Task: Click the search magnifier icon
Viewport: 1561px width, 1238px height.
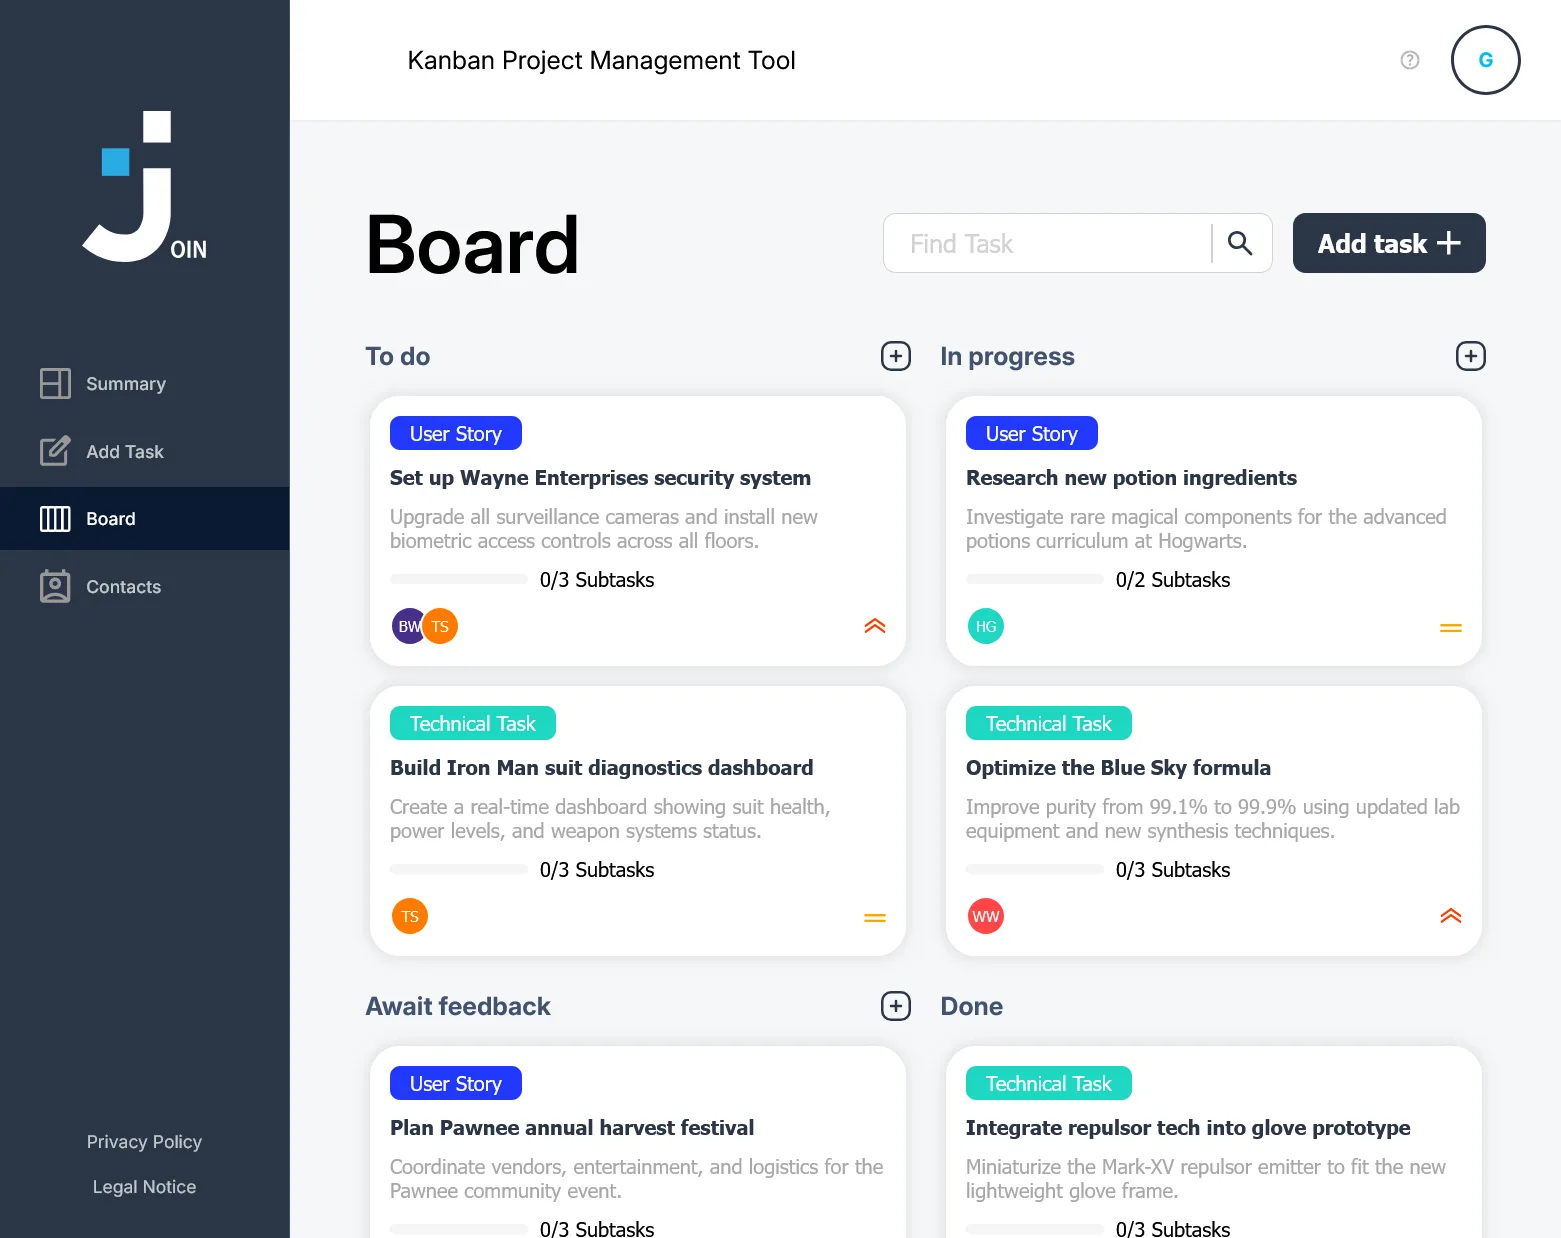Action: tap(1240, 243)
